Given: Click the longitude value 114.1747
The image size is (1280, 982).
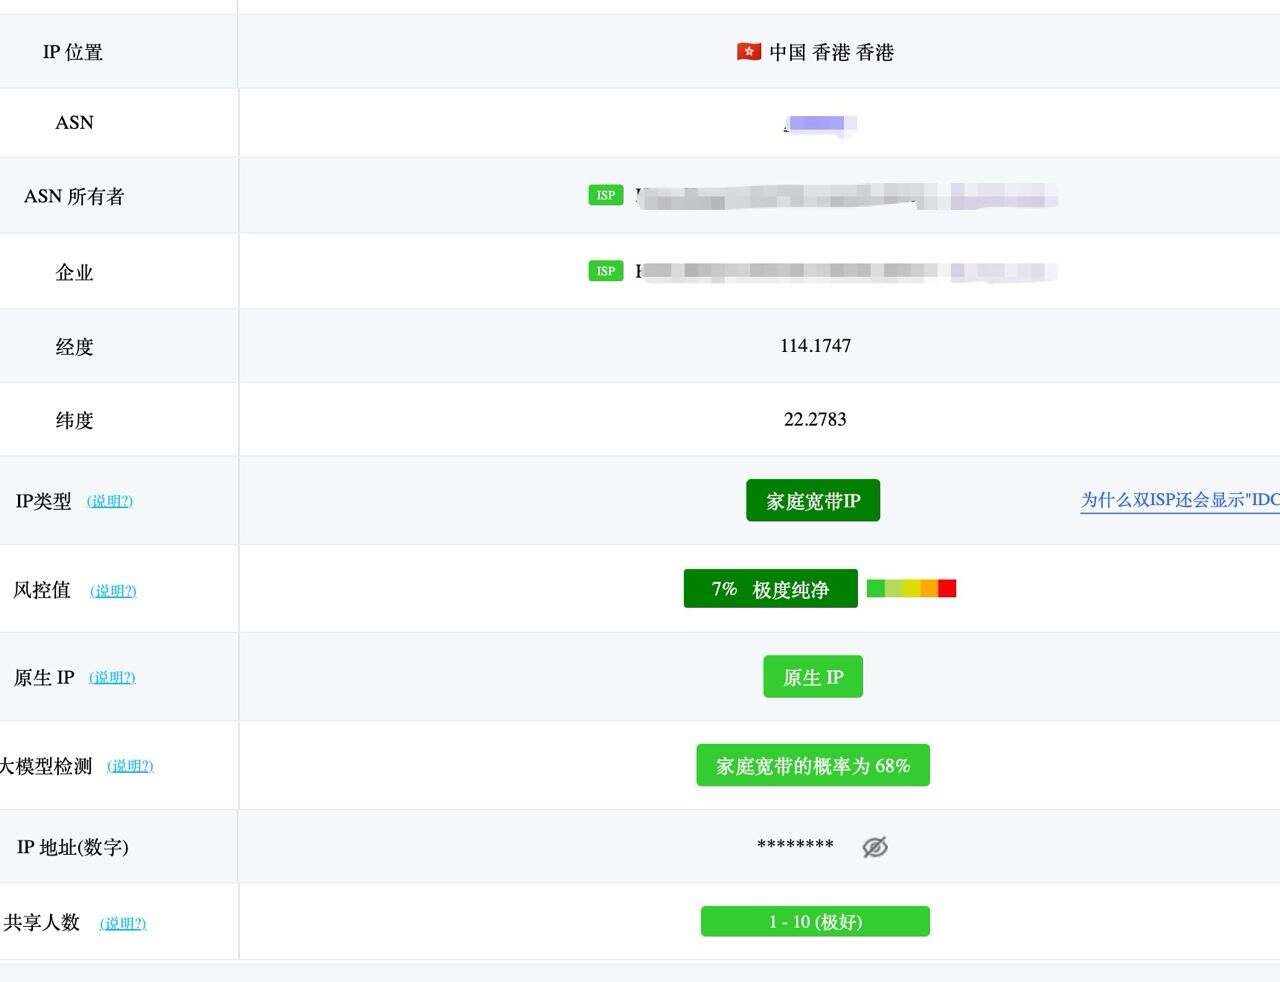Looking at the screenshot, I should point(815,346).
